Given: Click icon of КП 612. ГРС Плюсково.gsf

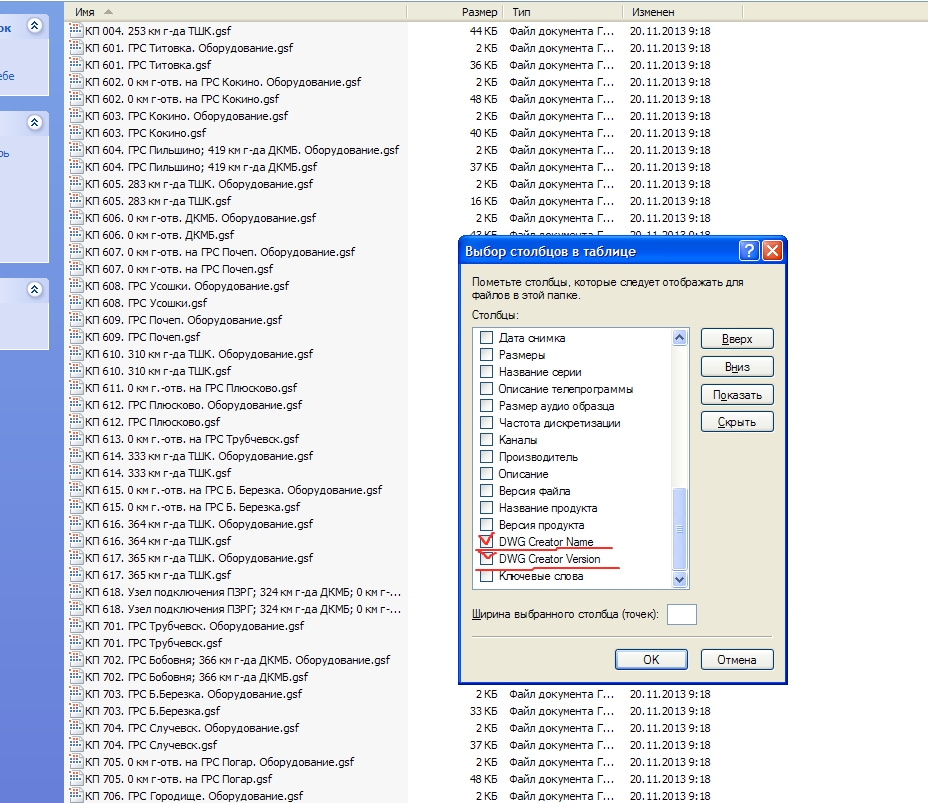Looking at the screenshot, I should pos(76,422).
